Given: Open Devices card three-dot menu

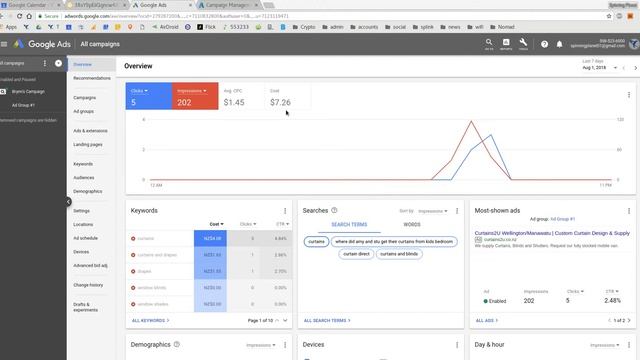Looking at the screenshot, I should 457,345.
